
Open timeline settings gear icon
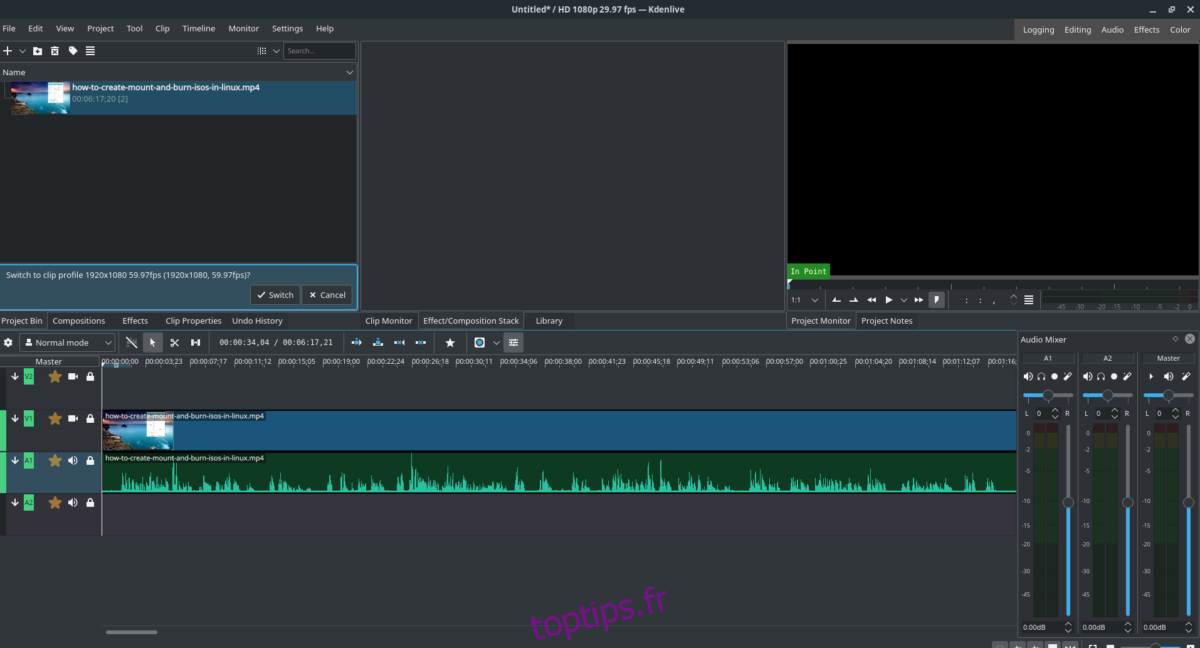pos(8,342)
